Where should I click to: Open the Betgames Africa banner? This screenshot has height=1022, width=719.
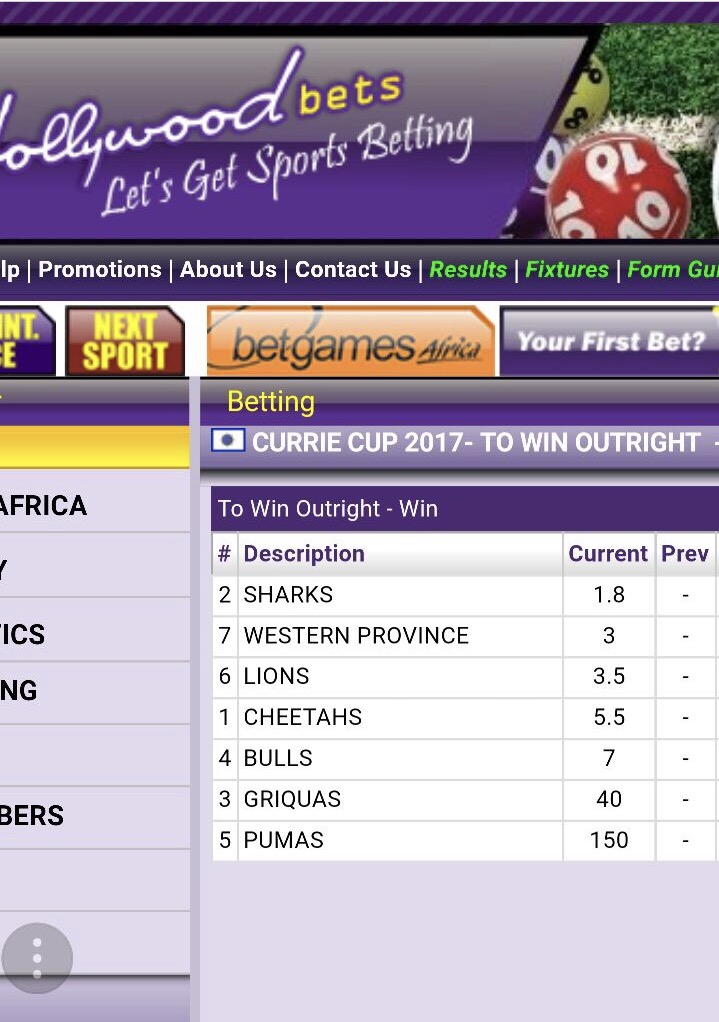pyautogui.click(x=350, y=342)
